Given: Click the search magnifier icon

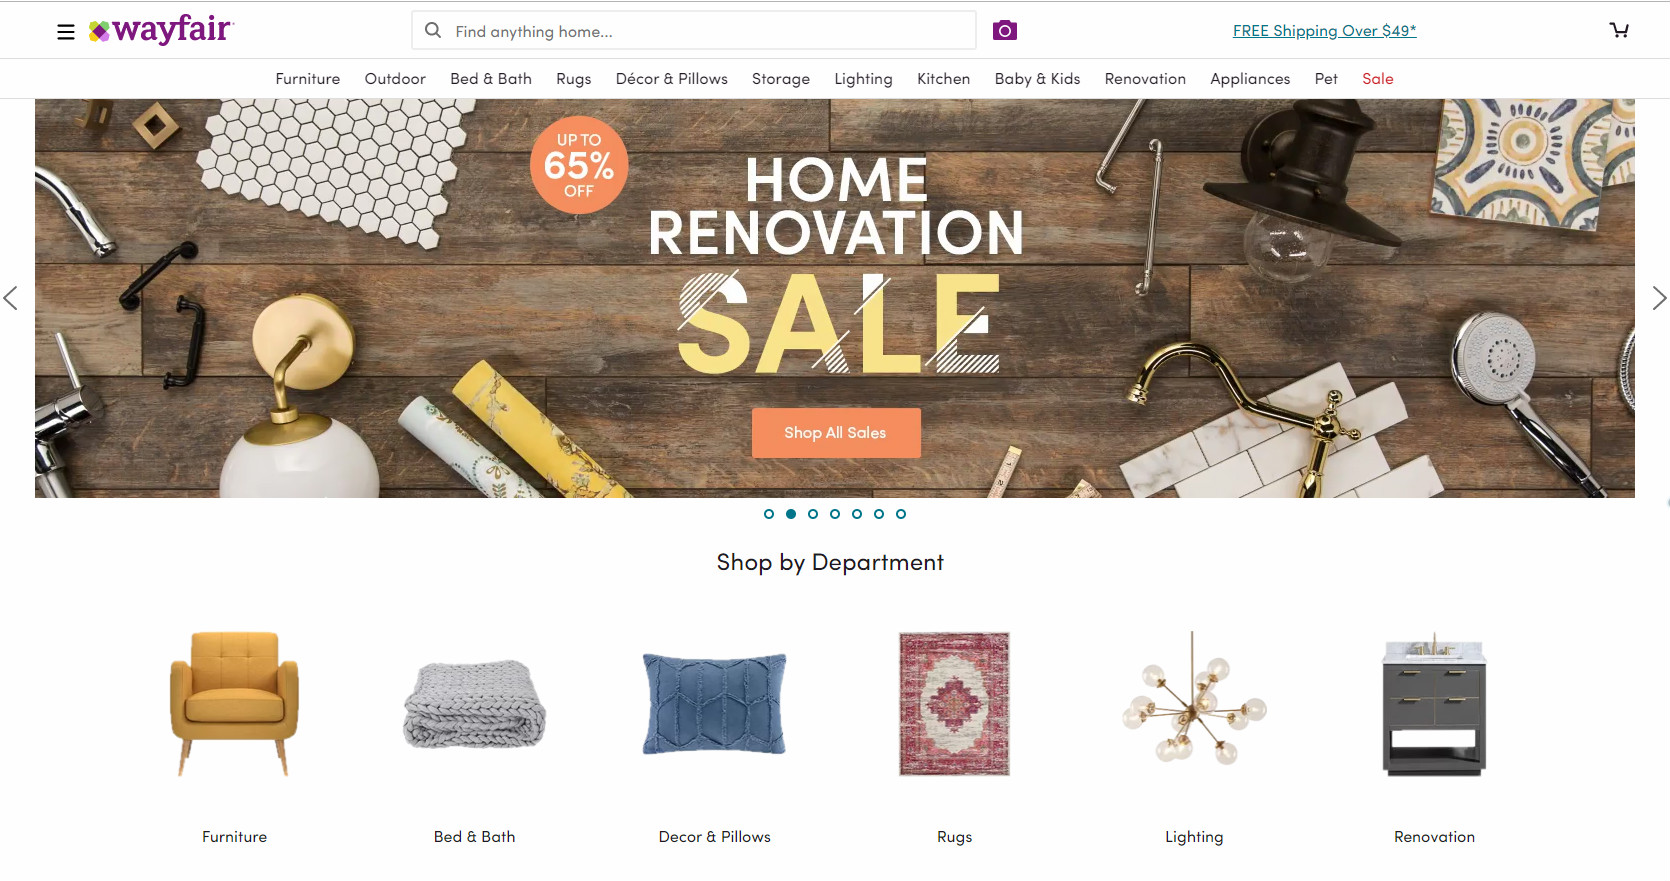Looking at the screenshot, I should 433,31.
